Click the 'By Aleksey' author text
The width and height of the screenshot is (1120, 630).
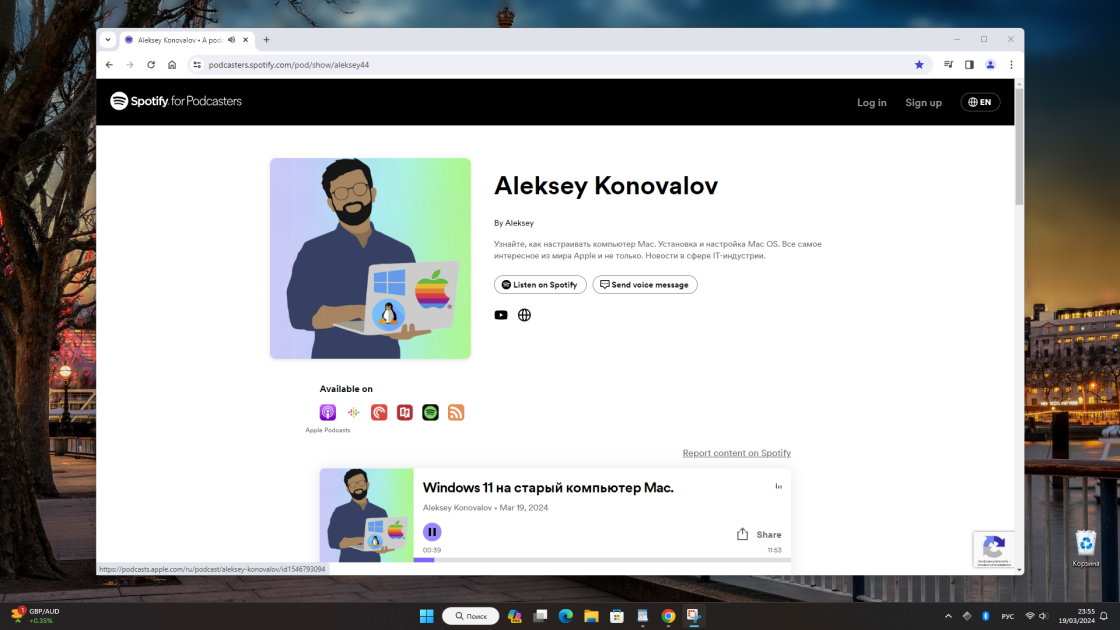514,223
